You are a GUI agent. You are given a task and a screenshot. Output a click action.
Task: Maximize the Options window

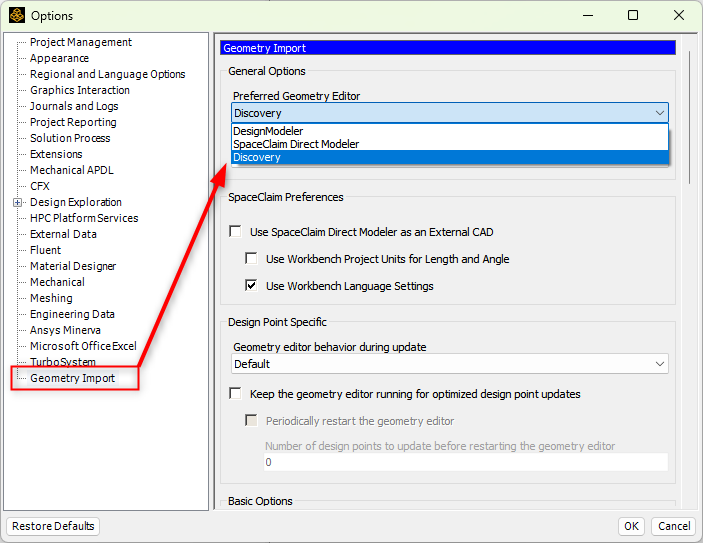tap(633, 16)
